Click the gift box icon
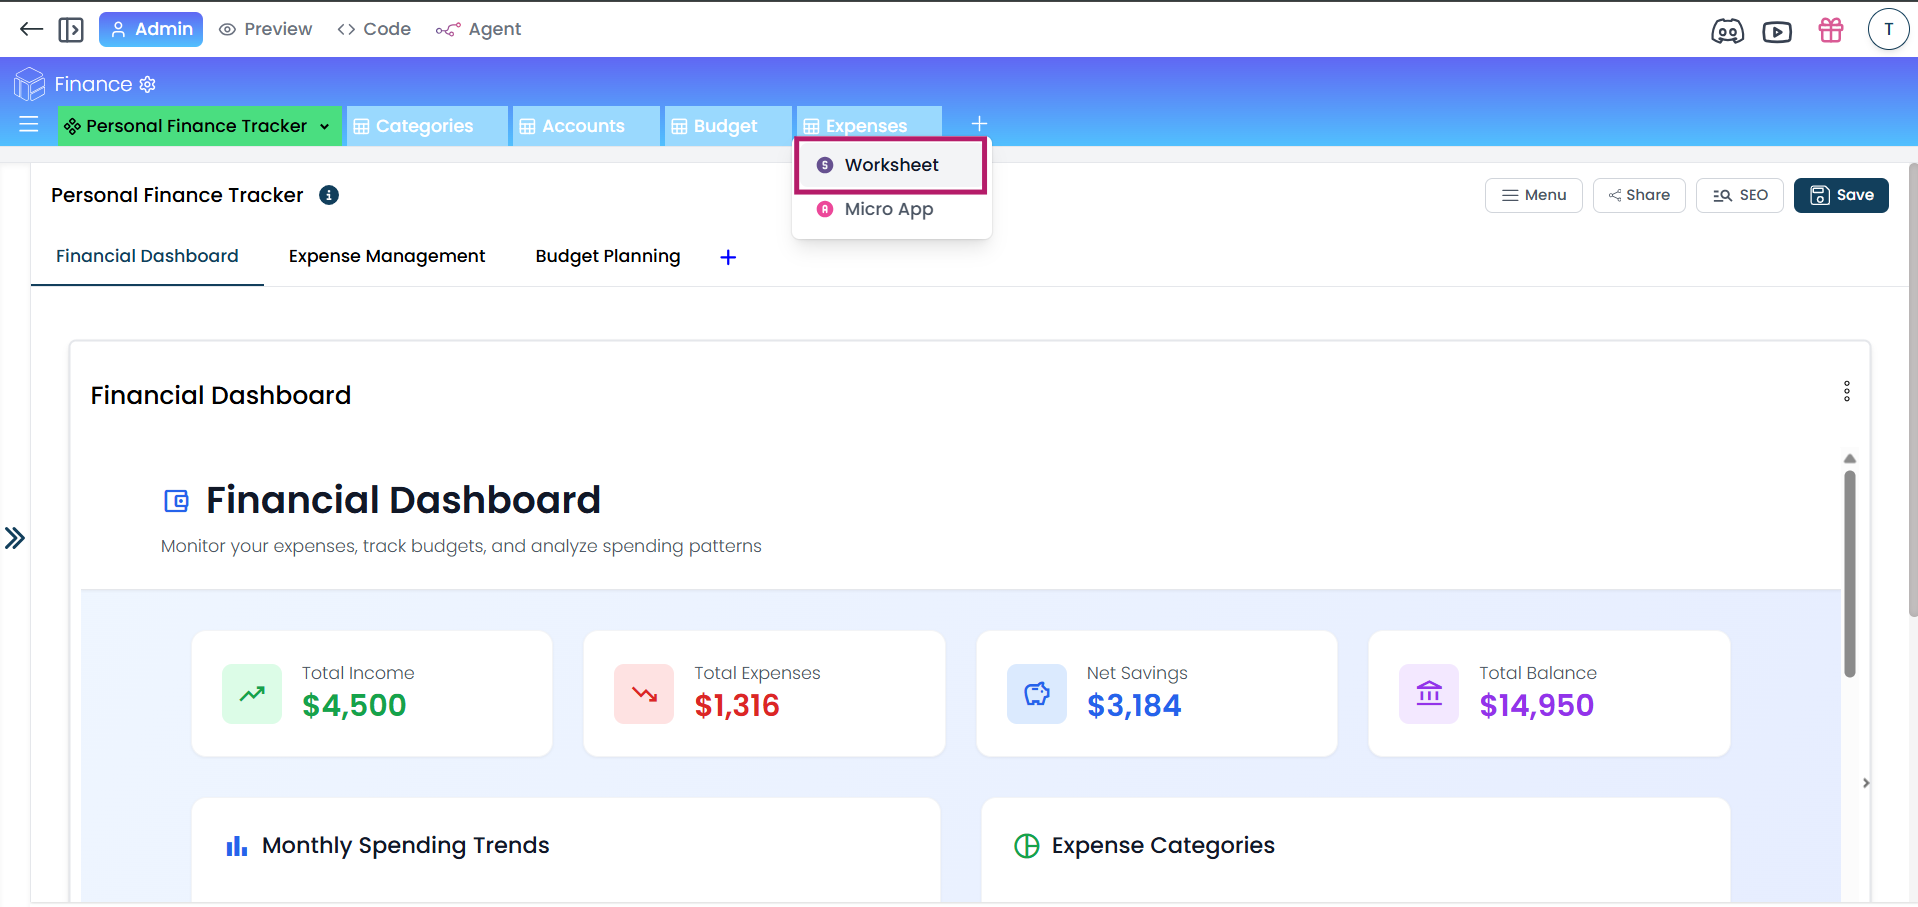The height and width of the screenshot is (907, 1918). click(x=1831, y=30)
